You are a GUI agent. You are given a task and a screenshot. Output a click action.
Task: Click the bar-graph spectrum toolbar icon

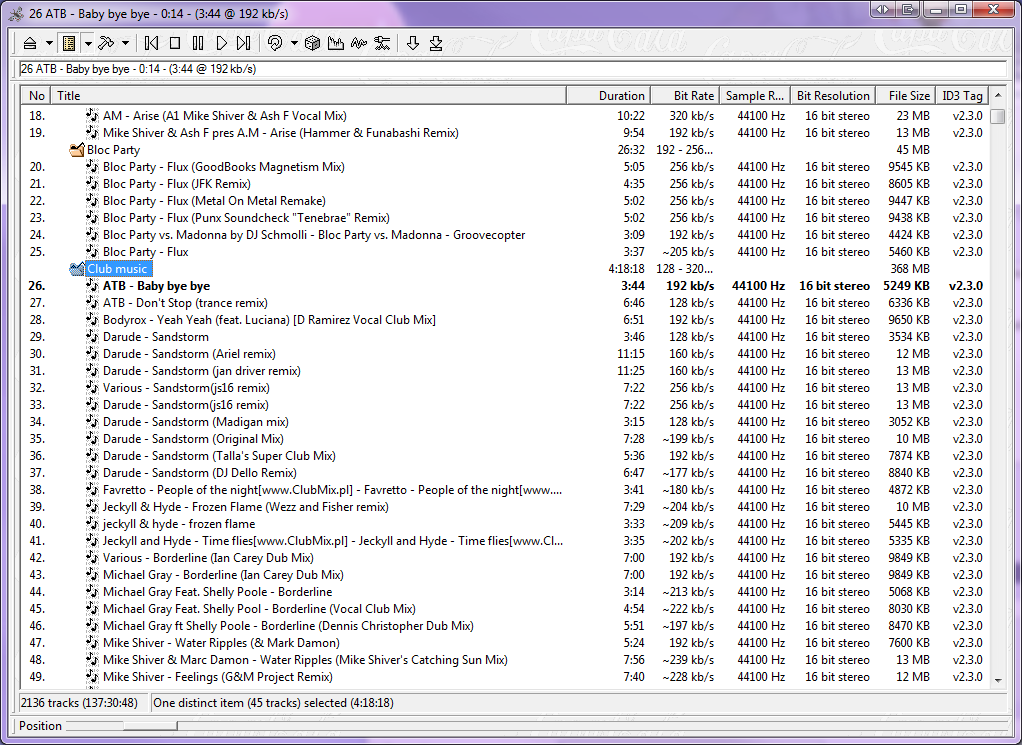[336, 43]
